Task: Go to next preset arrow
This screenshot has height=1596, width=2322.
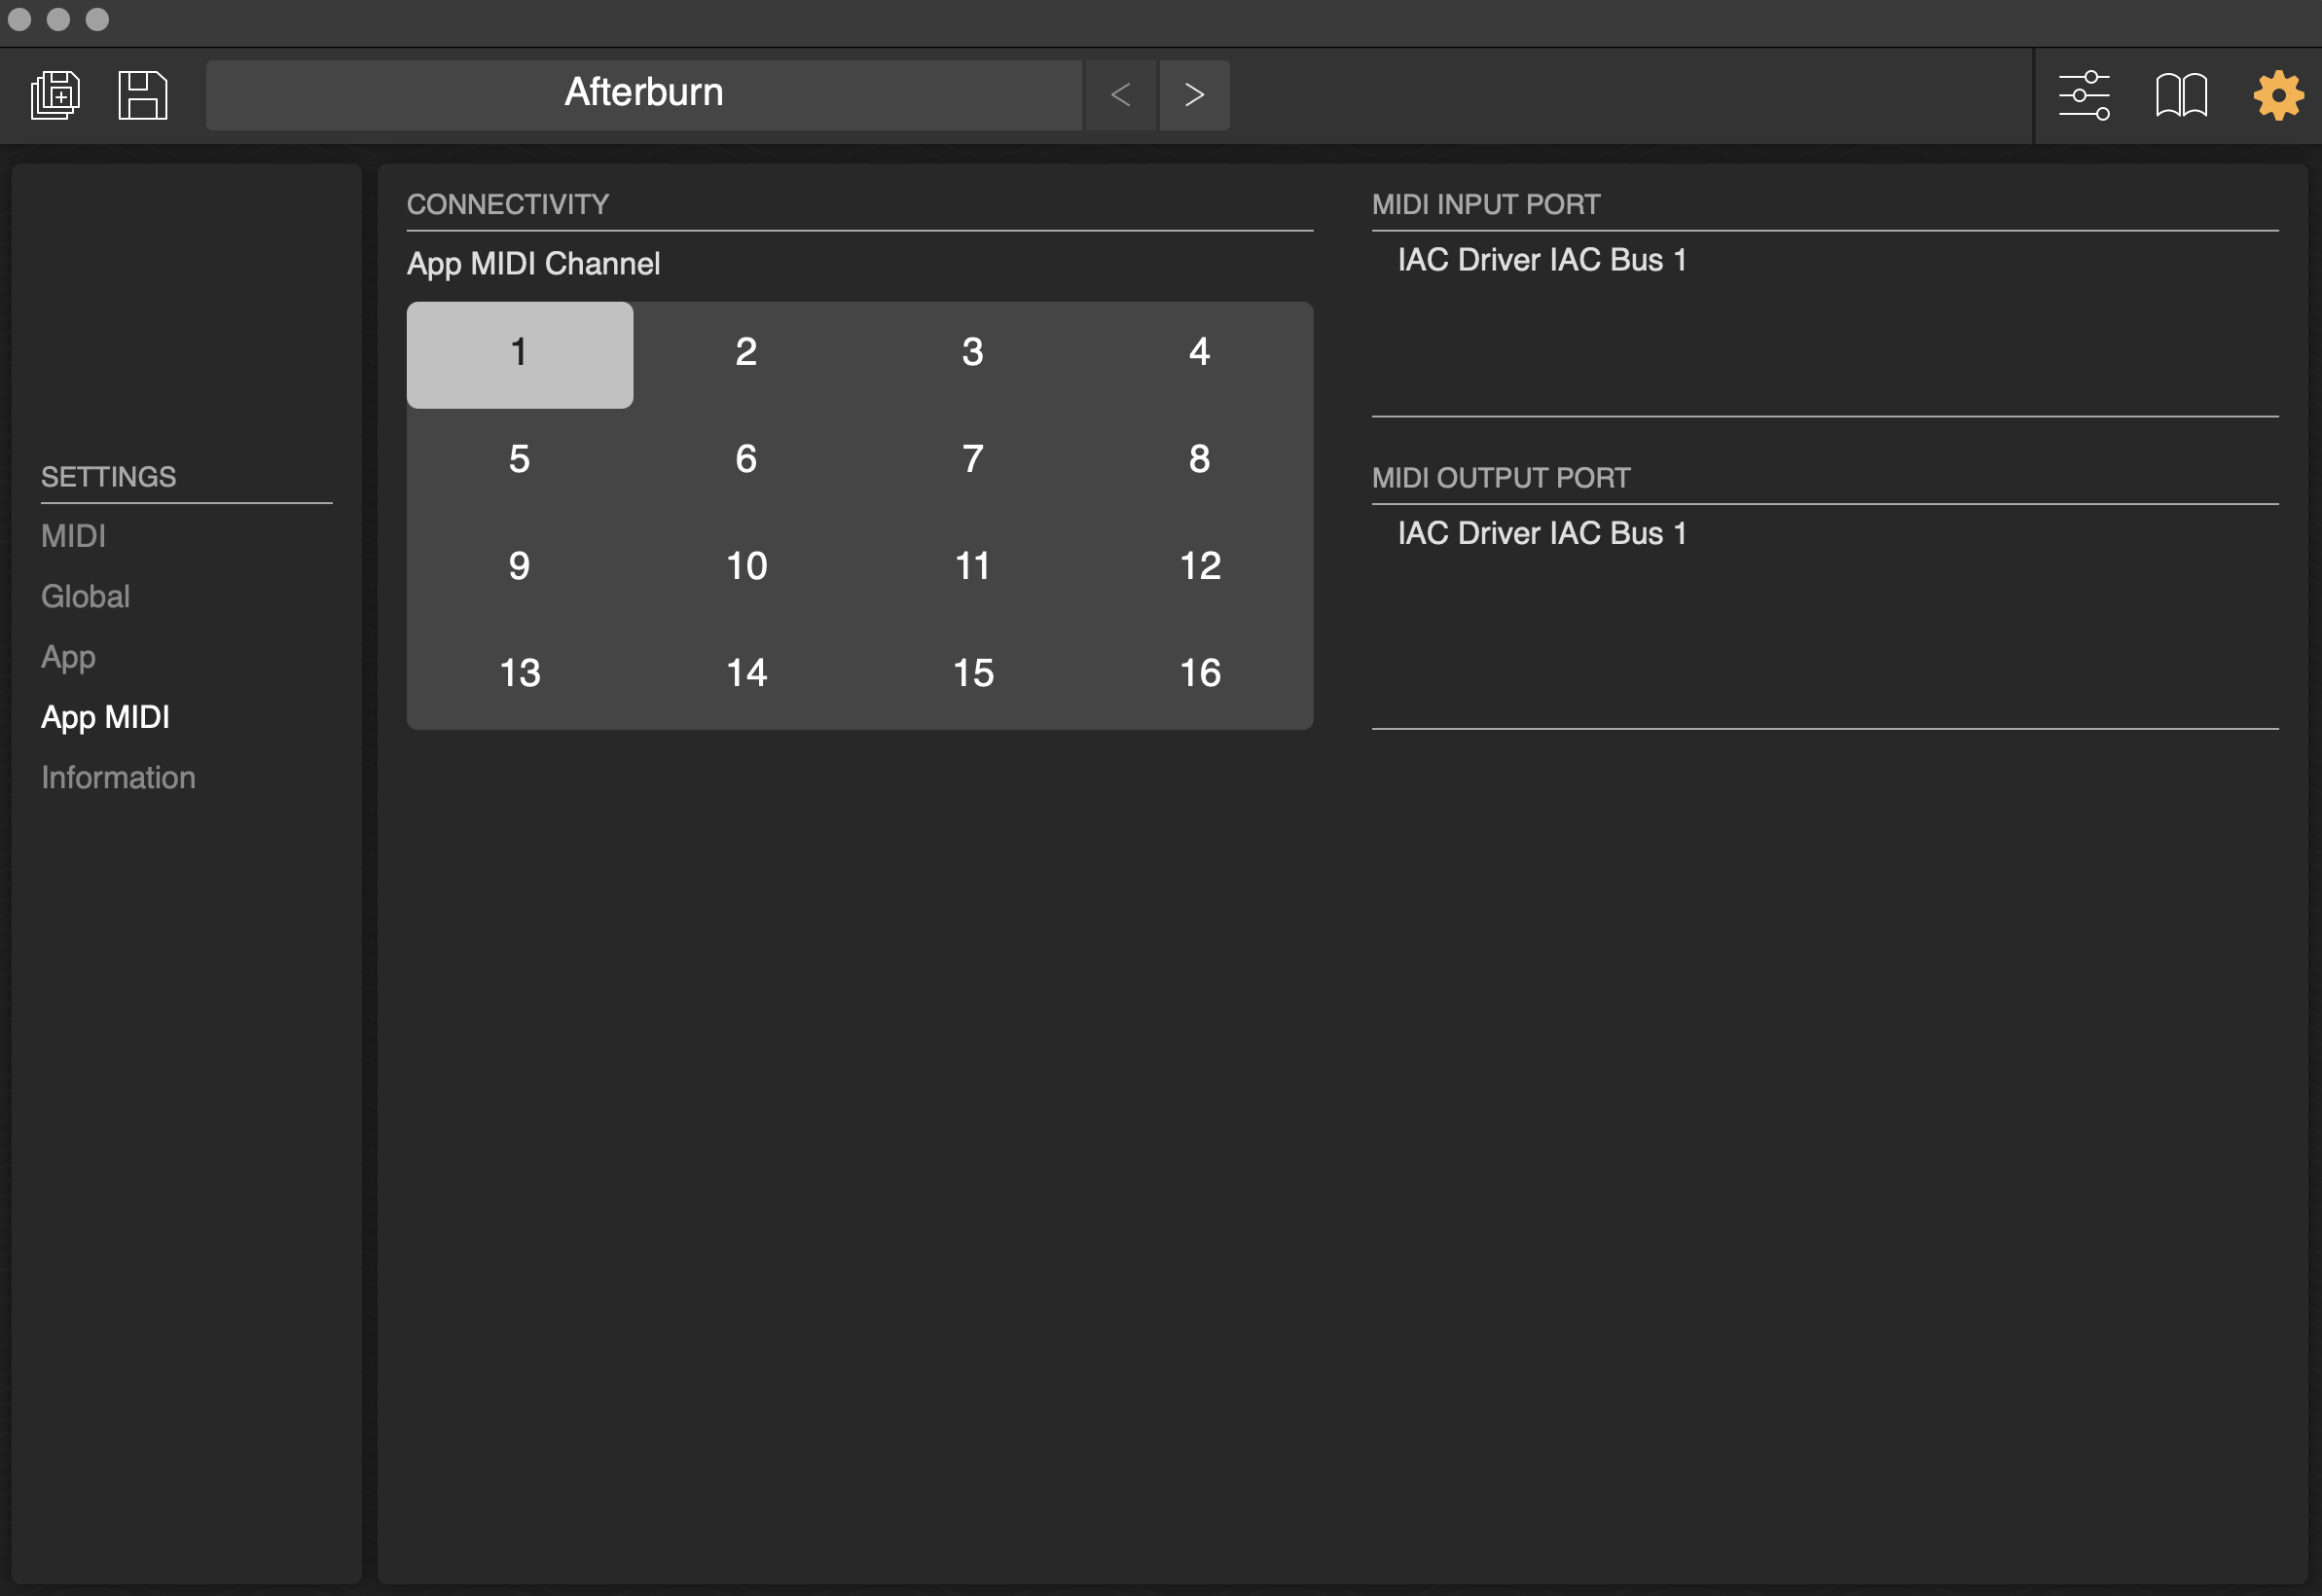Action: pos(1194,95)
